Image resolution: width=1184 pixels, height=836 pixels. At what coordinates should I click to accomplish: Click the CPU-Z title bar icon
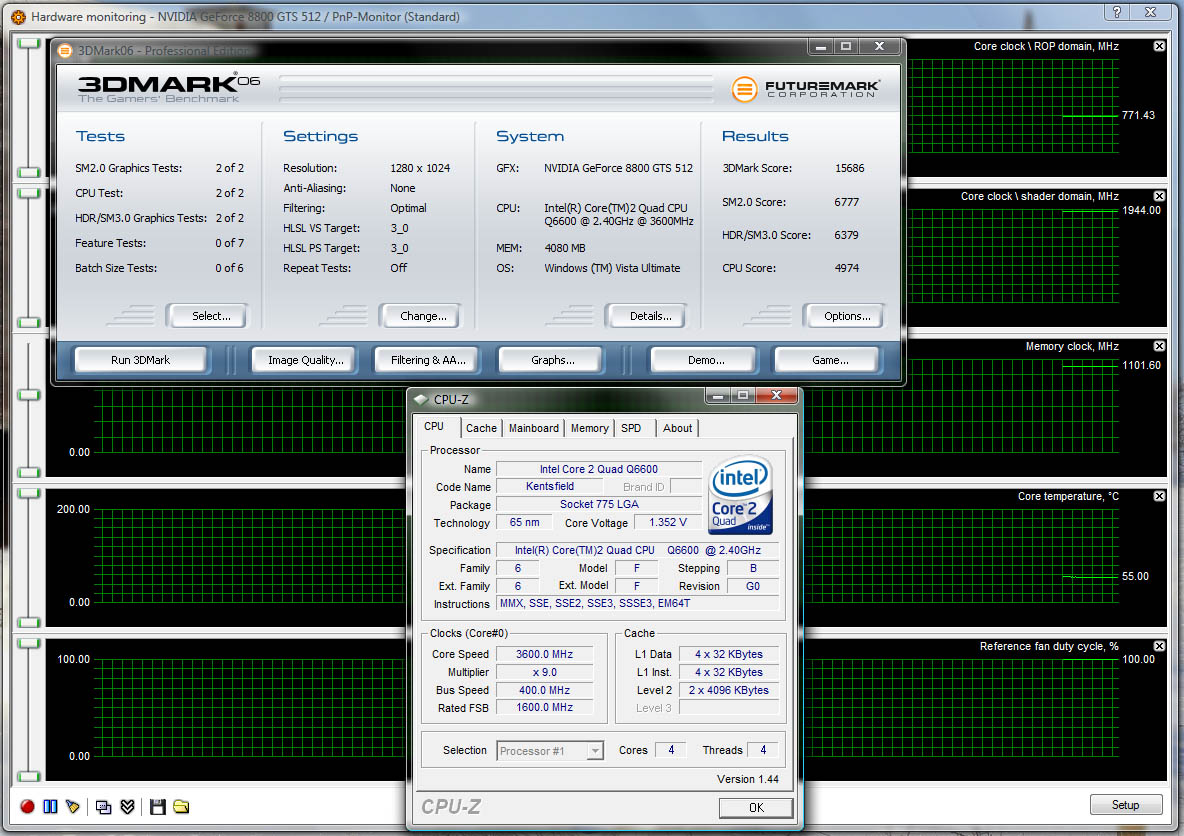tap(421, 399)
